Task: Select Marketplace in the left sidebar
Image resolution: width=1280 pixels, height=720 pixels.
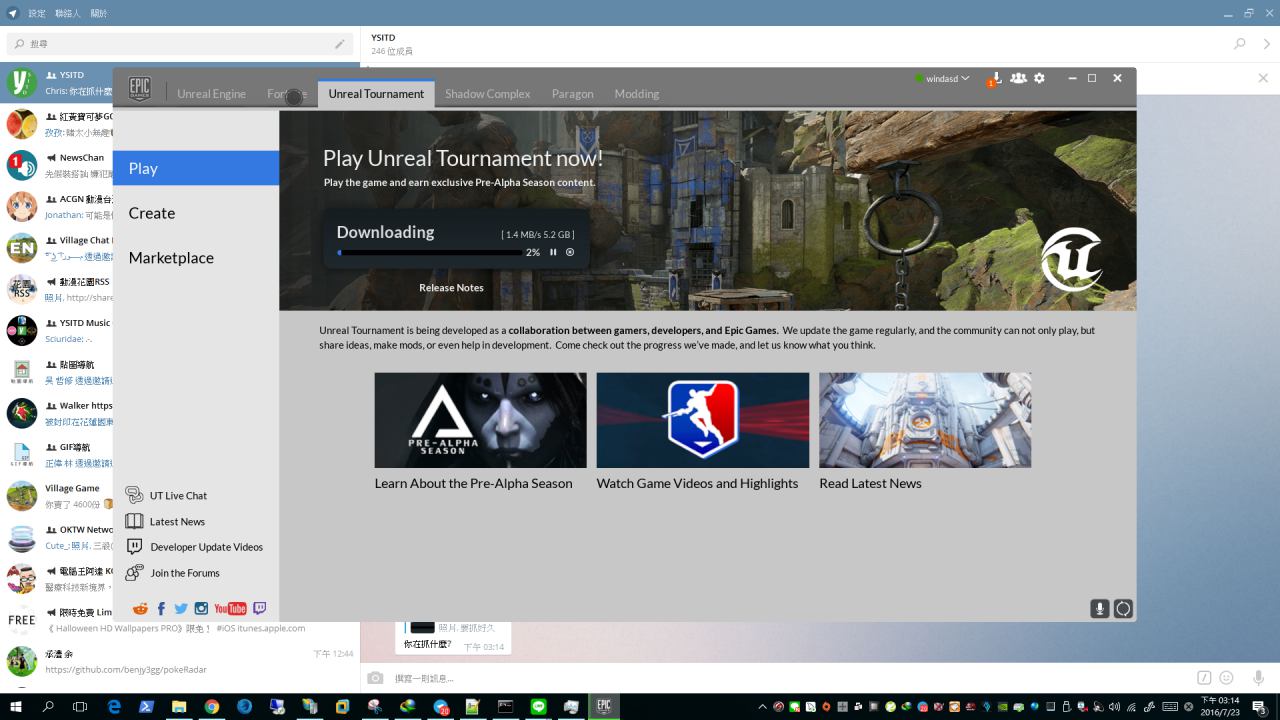Action: coord(171,258)
